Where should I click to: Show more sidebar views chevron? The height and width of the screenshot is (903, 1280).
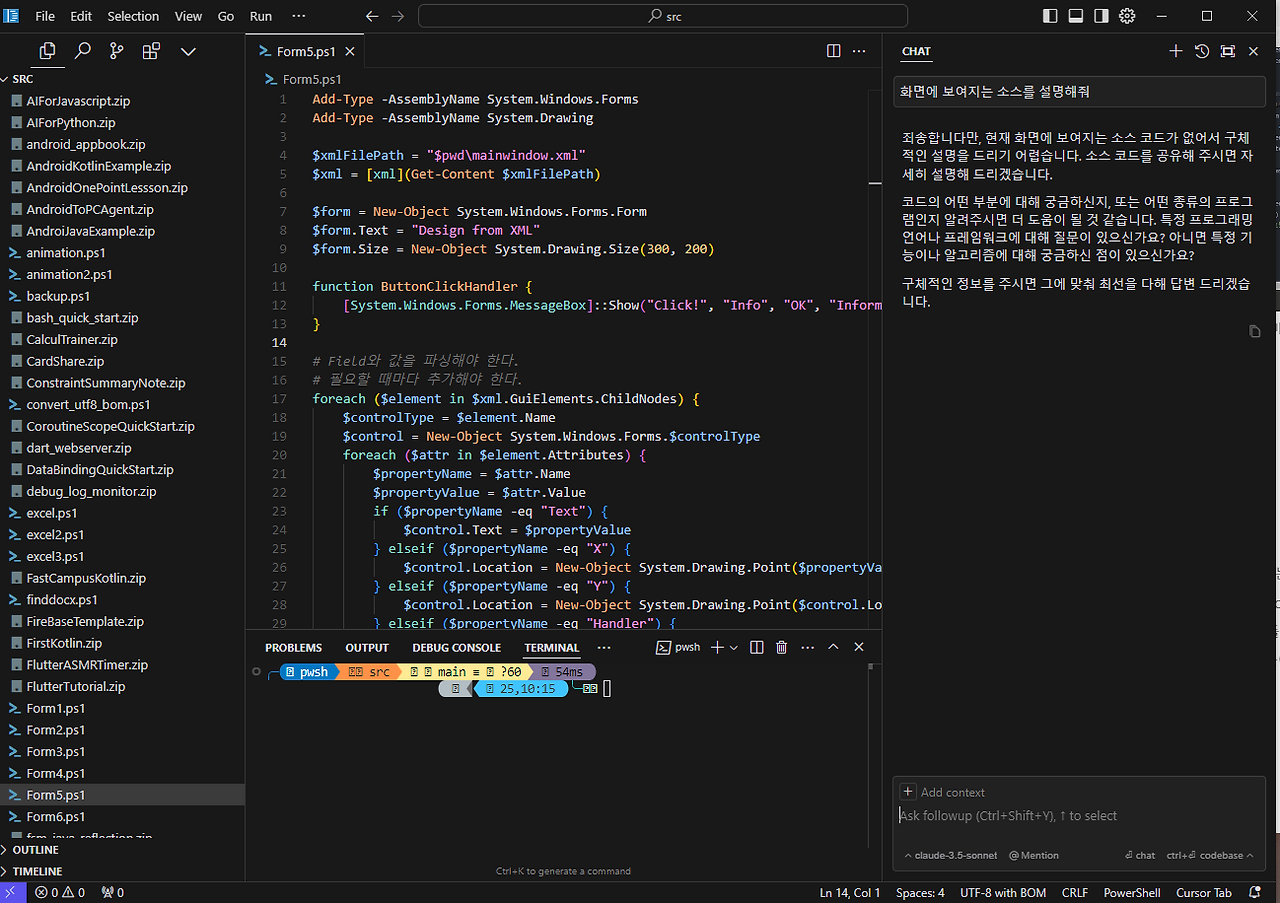(x=188, y=51)
